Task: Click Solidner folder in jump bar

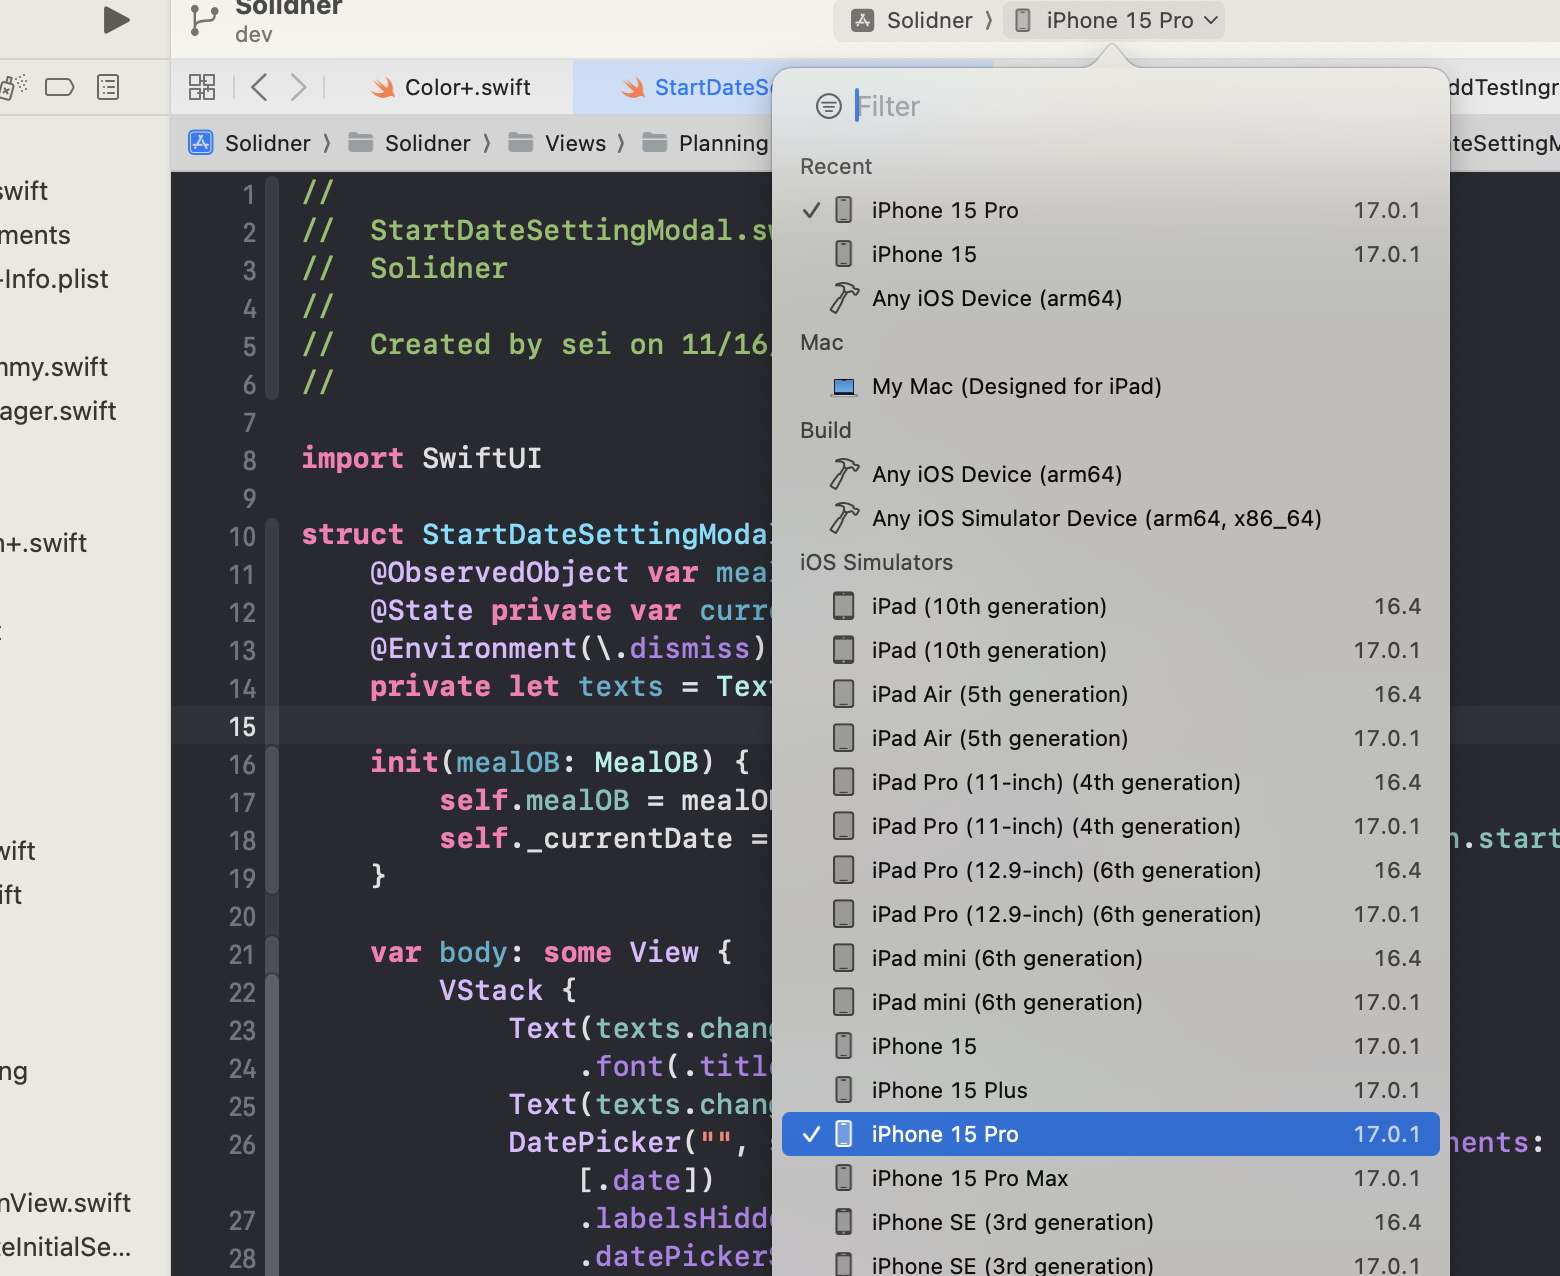Action: pos(409,143)
